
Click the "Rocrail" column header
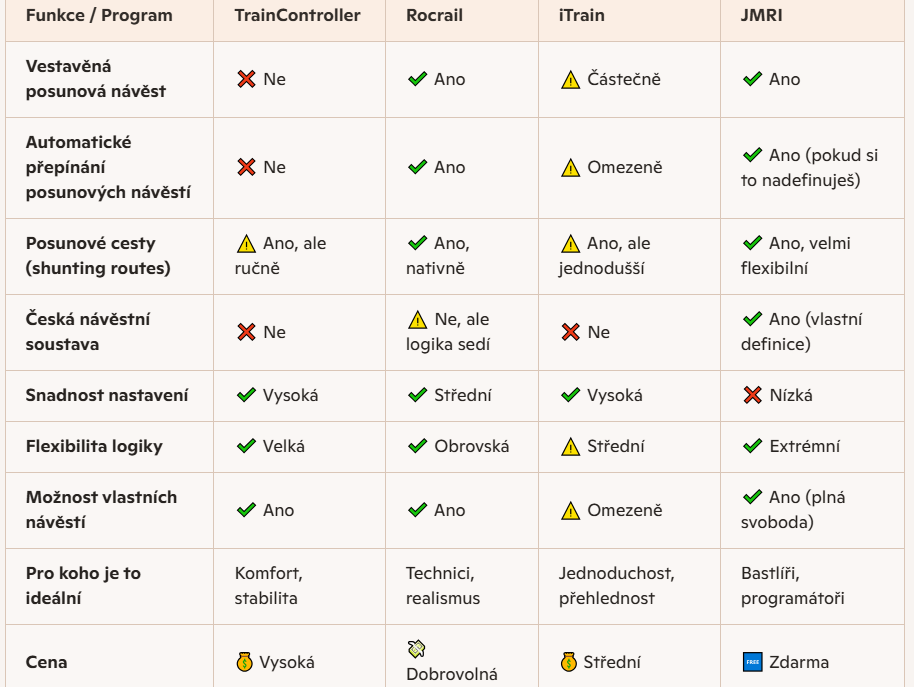[x=436, y=15]
